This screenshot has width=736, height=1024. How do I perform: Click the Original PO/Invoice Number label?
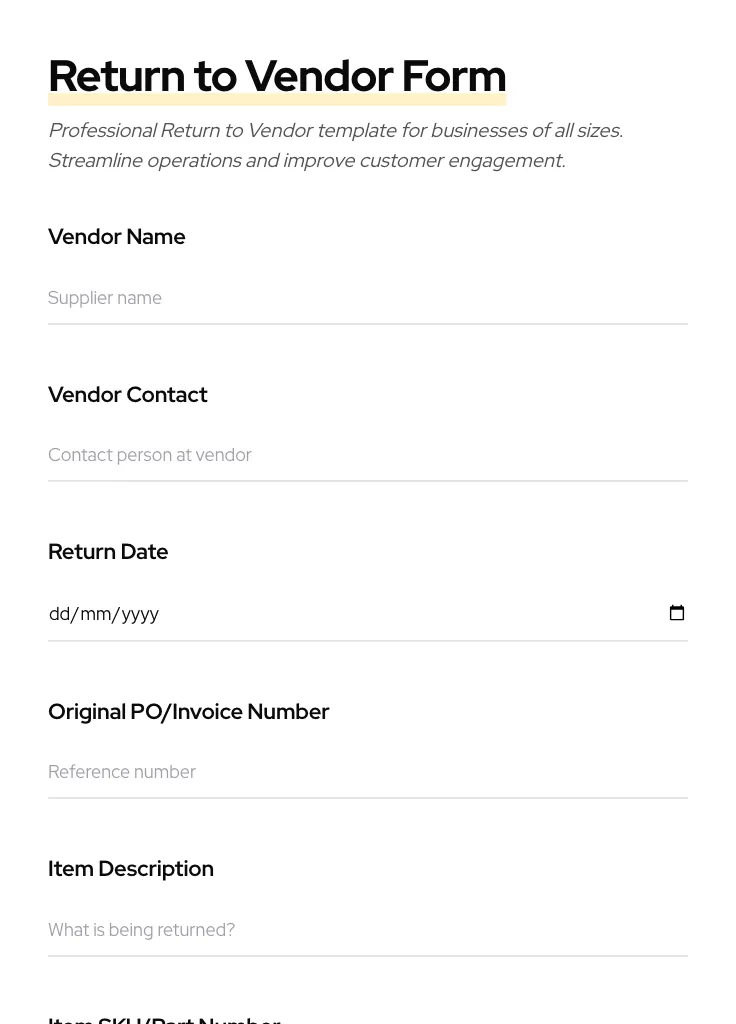[x=188, y=711]
